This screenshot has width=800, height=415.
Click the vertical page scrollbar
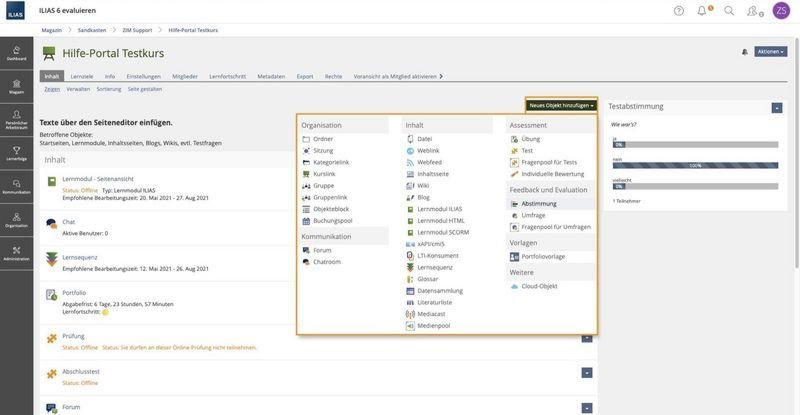click(x=796, y=153)
